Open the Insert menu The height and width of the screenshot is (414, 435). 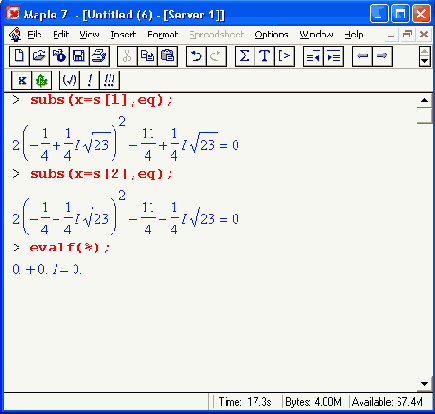123,34
